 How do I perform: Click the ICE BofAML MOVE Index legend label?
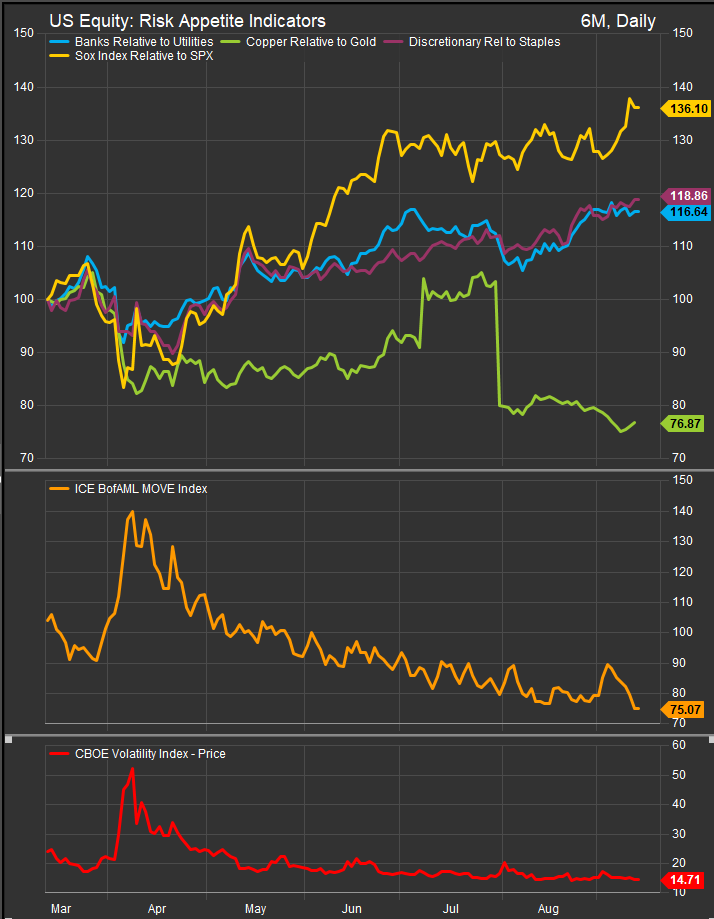coord(140,488)
